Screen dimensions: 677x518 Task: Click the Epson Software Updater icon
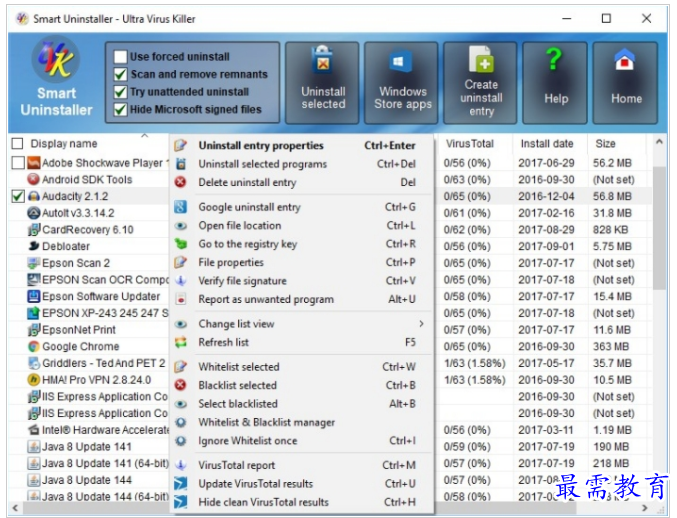(x=33, y=297)
